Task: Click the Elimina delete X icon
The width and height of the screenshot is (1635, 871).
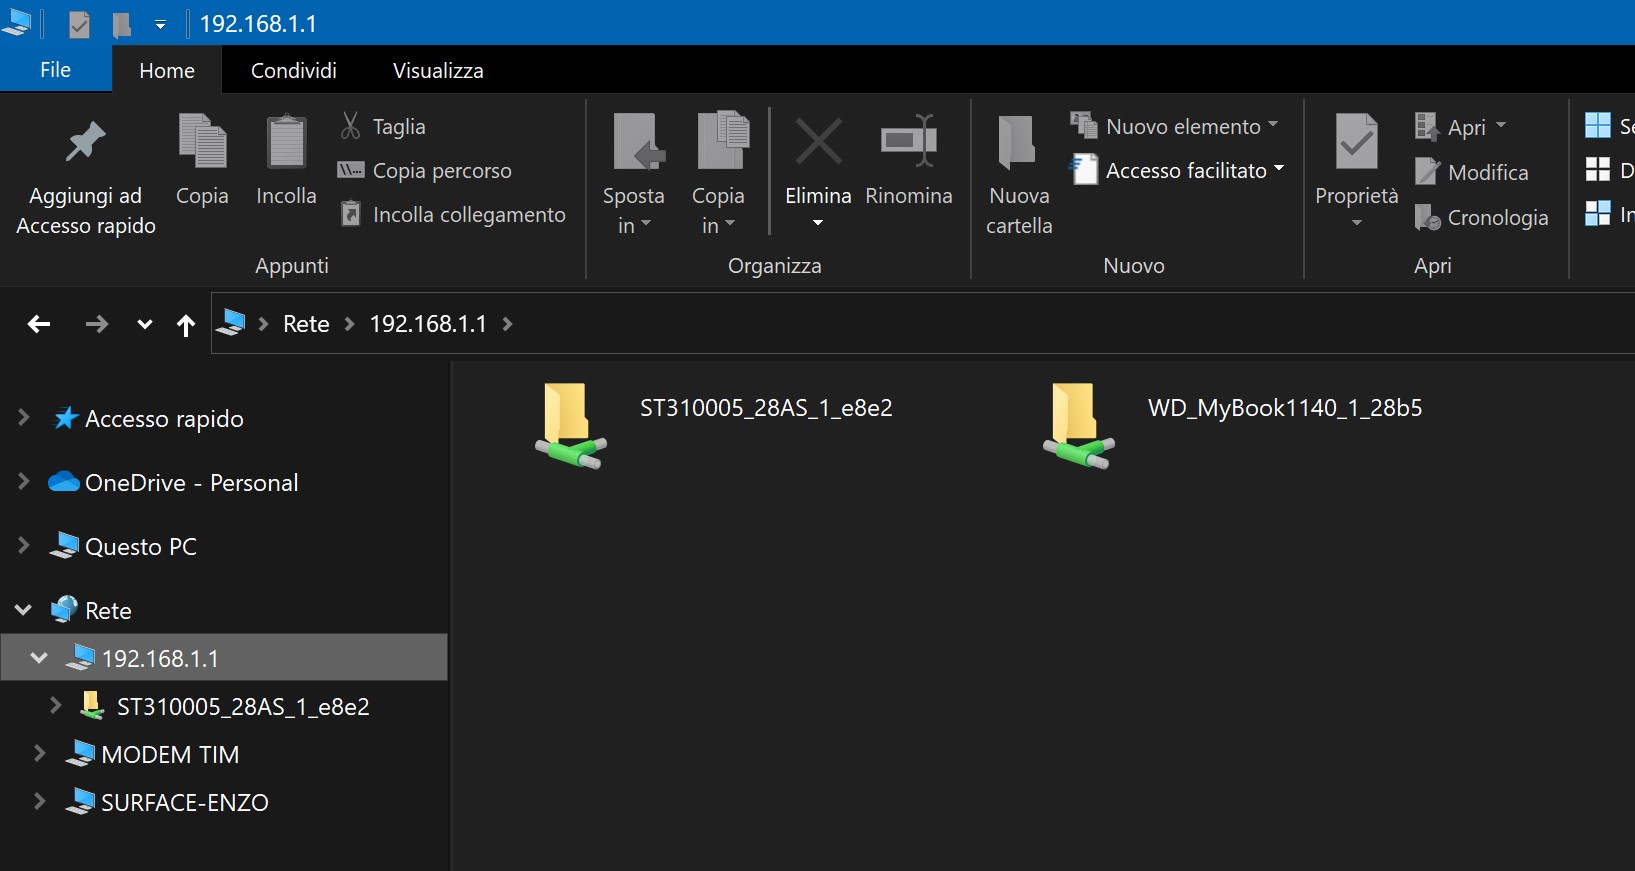Action: [x=818, y=142]
